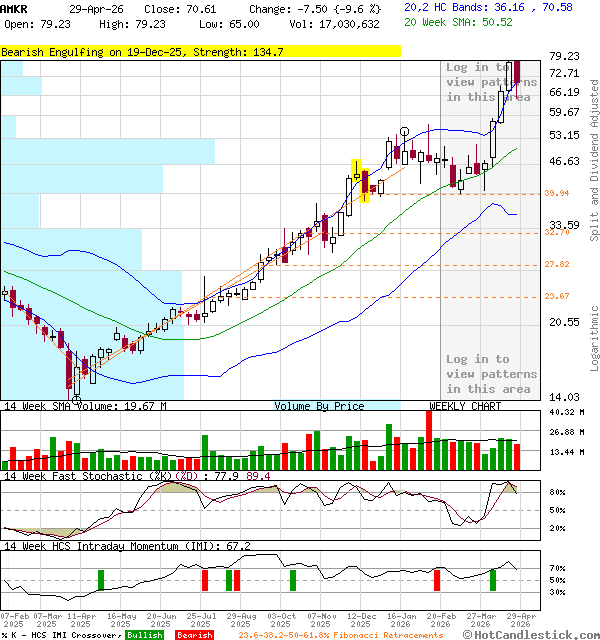Click the last red IMI crossover bar
Image resolution: width=600 pixels, height=640 pixels.
tap(436, 580)
